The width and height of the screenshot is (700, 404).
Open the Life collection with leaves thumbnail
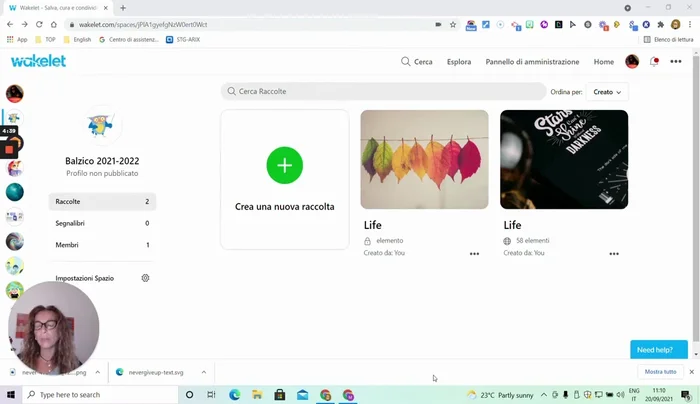click(x=424, y=160)
